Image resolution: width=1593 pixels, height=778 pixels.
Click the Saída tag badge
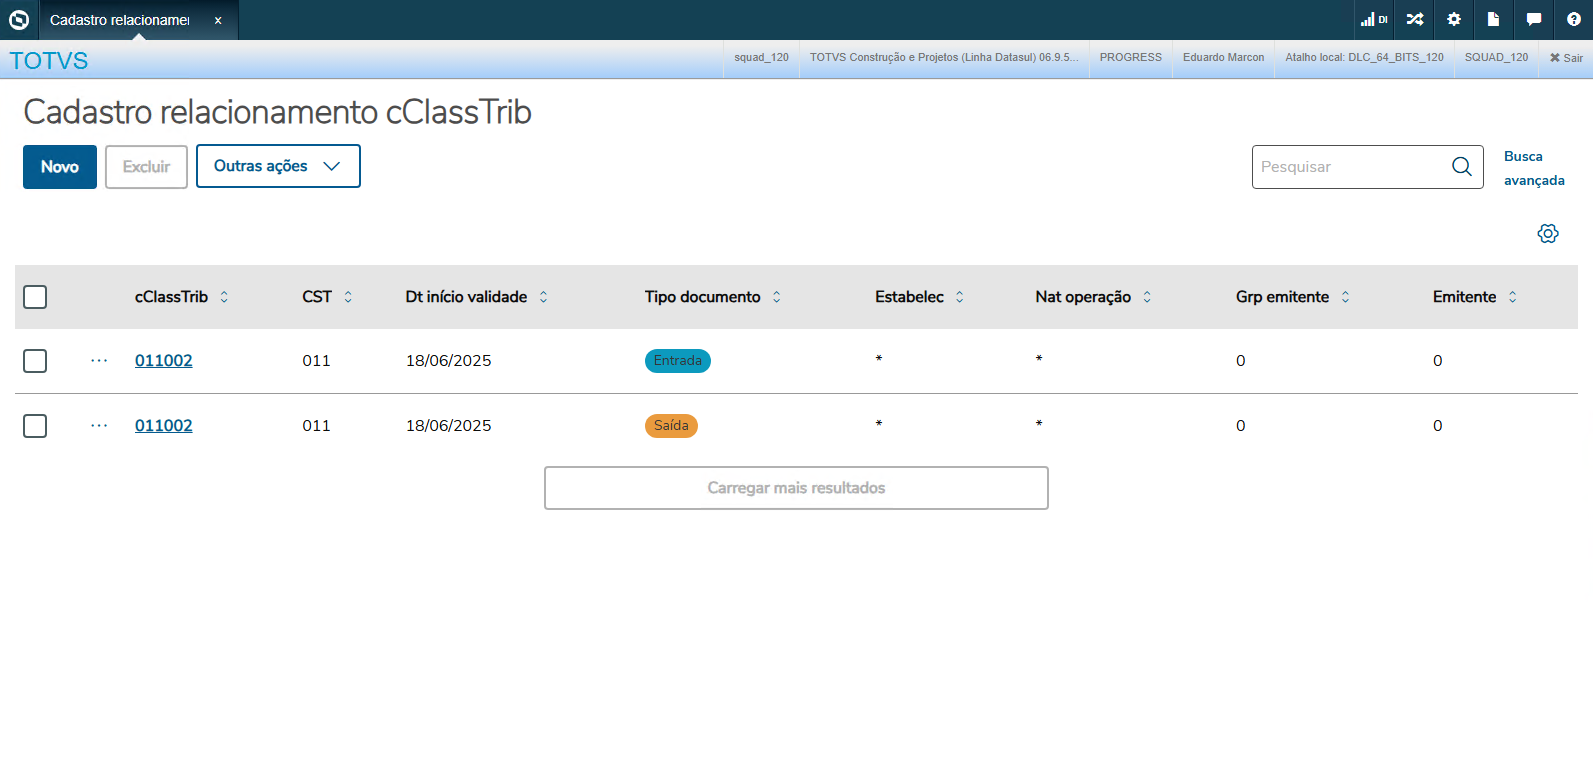671,426
